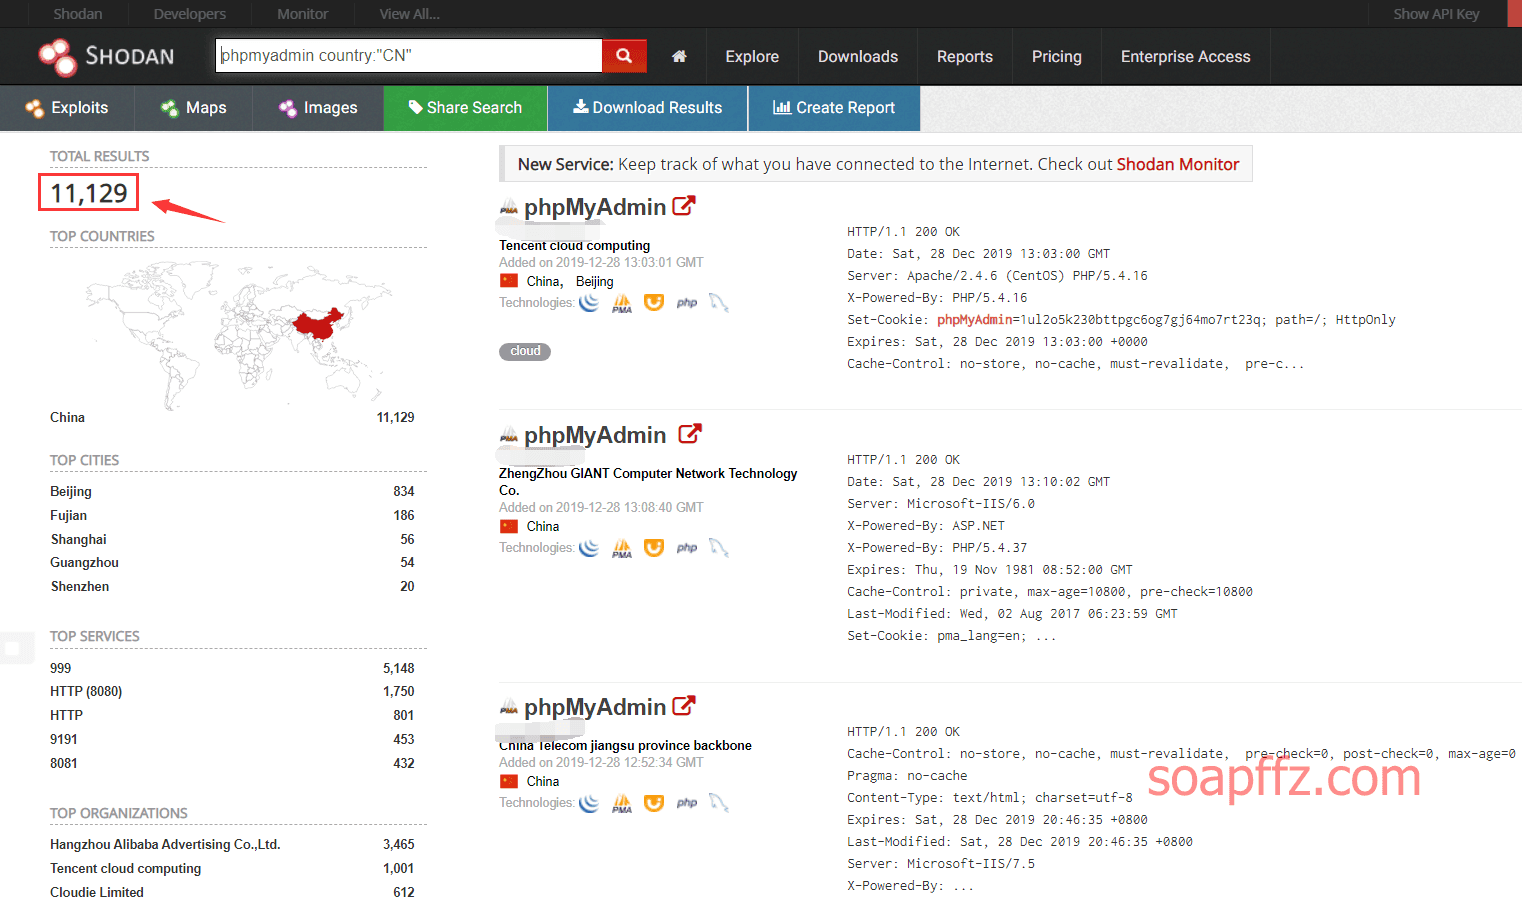
Task: Click the cloud tag on Tencent result
Action: (x=525, y=351)
